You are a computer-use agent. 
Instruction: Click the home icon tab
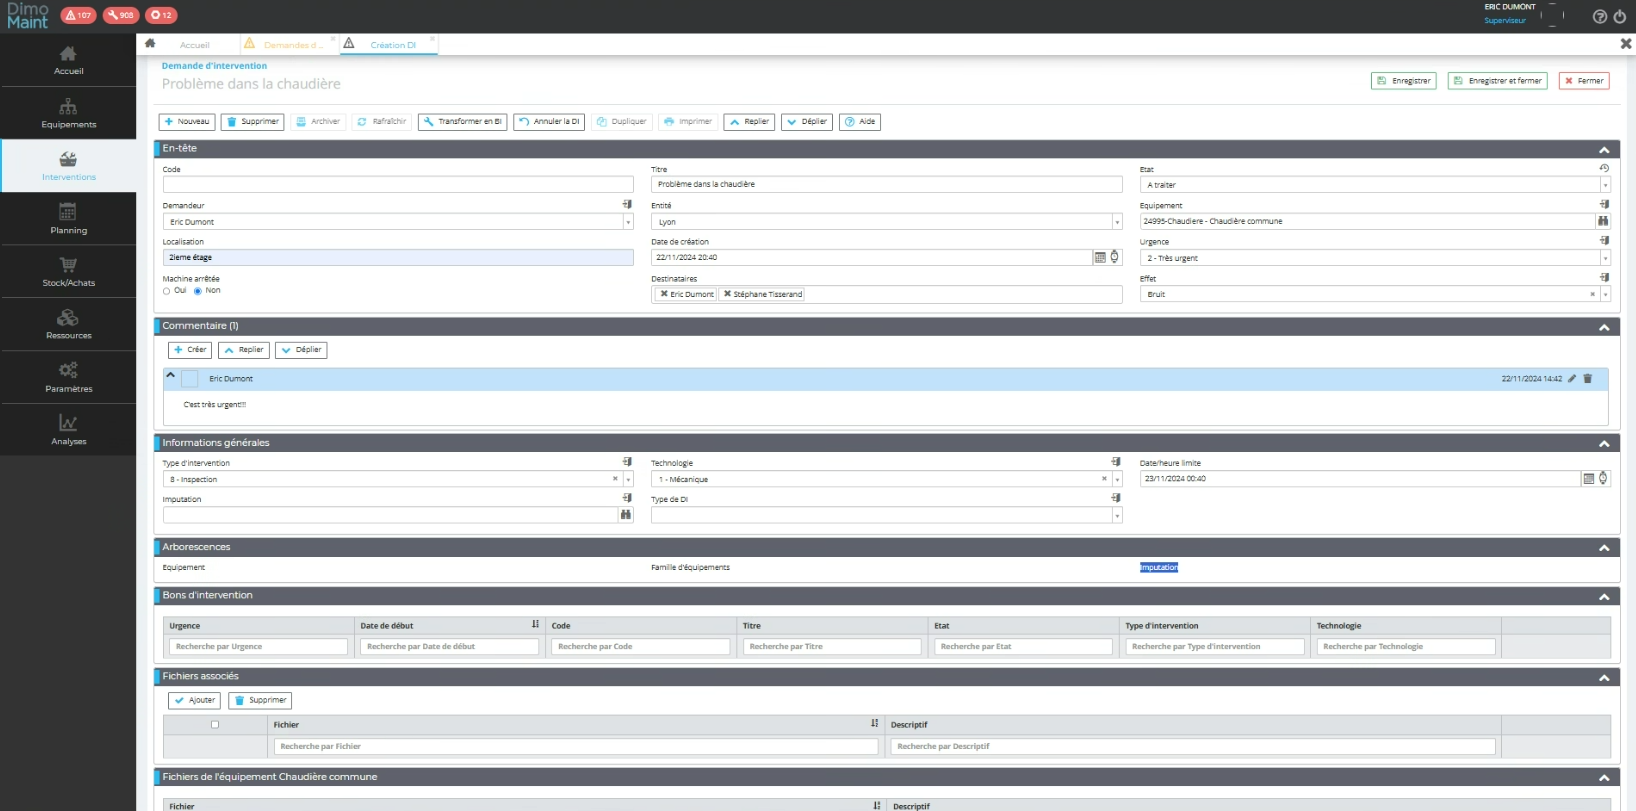coord(150,44)
